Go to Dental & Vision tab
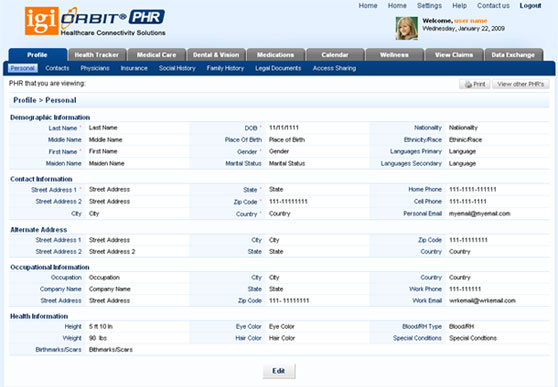The height and width of the screenshot is (387, 558). [216, 55]
